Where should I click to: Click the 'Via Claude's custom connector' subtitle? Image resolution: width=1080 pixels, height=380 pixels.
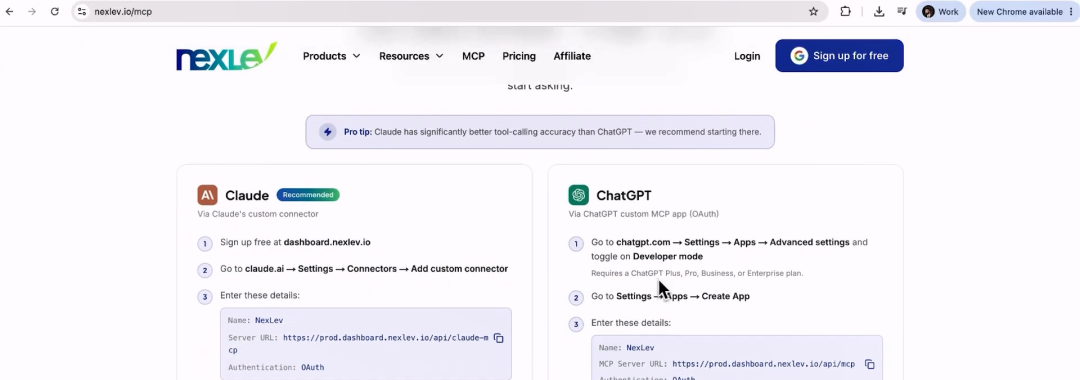pyautogui.click(x=258, y=214)
